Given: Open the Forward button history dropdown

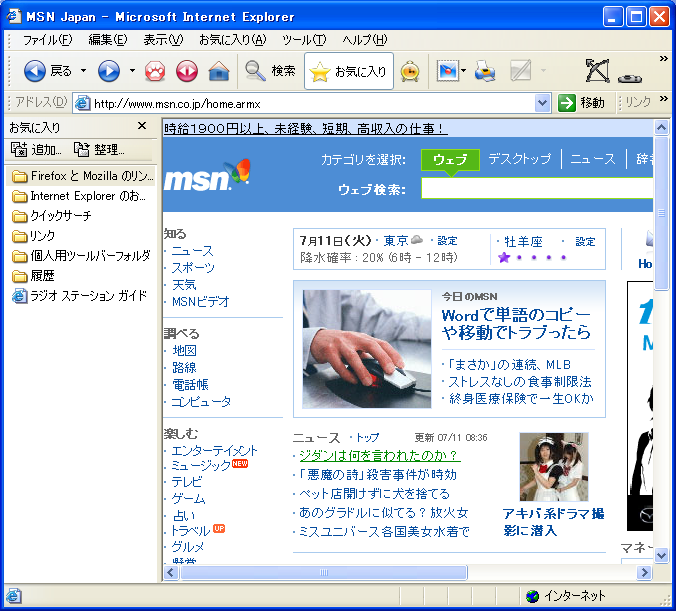Looking at the screenshot, I should click(132, 71).
